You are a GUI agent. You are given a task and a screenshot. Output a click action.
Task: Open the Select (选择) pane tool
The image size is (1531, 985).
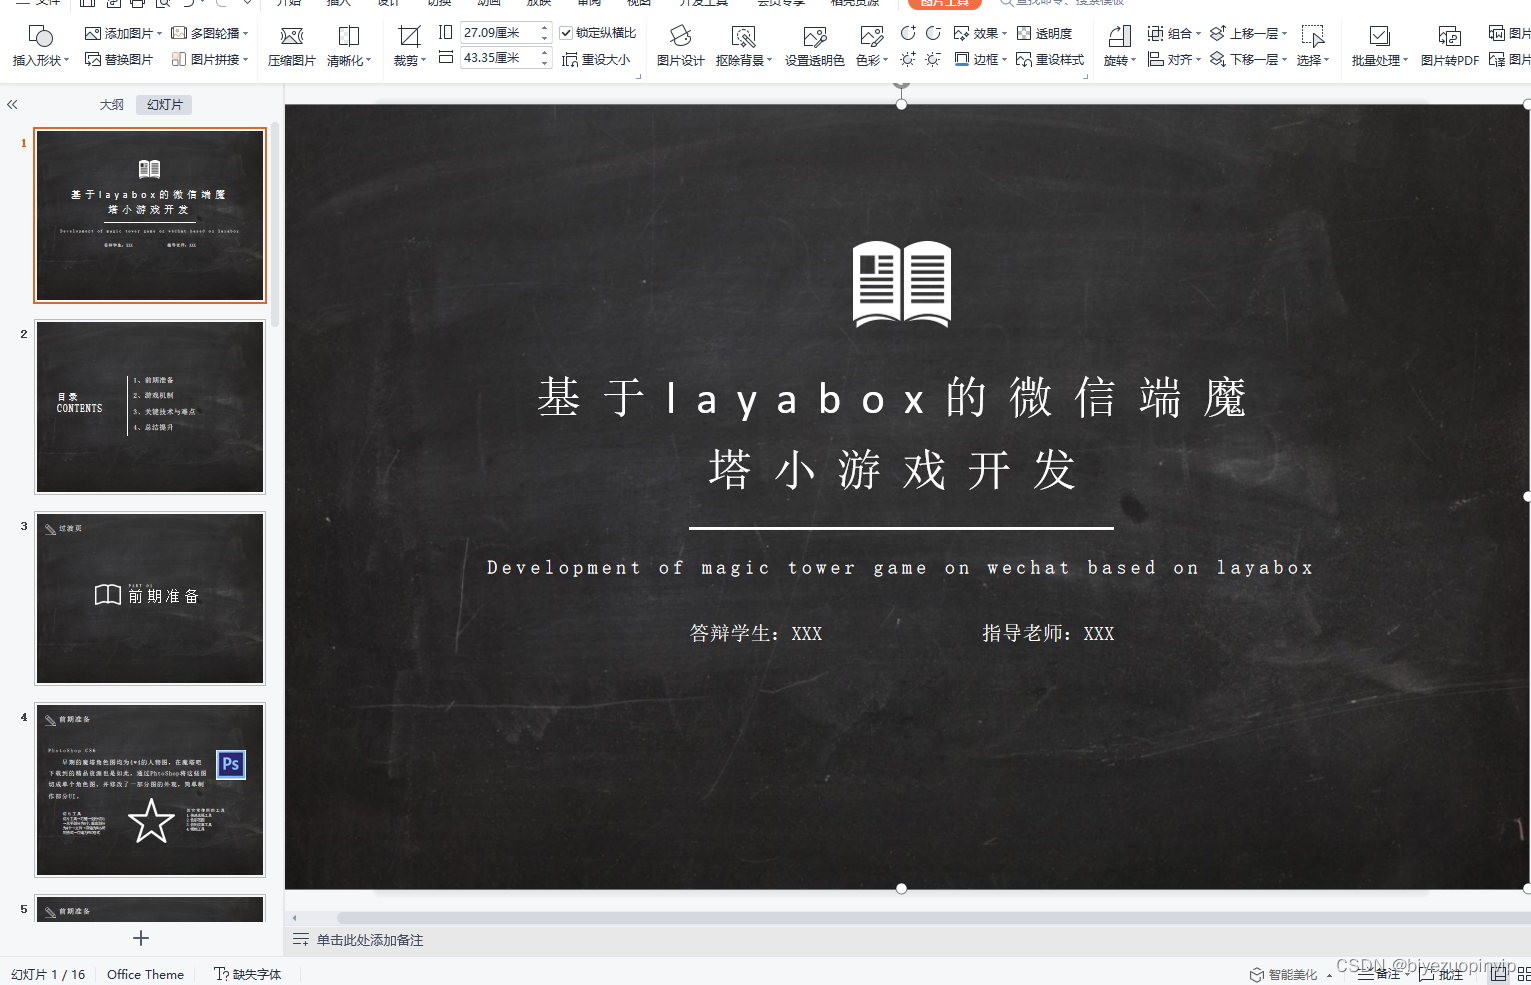point(1312,47)
